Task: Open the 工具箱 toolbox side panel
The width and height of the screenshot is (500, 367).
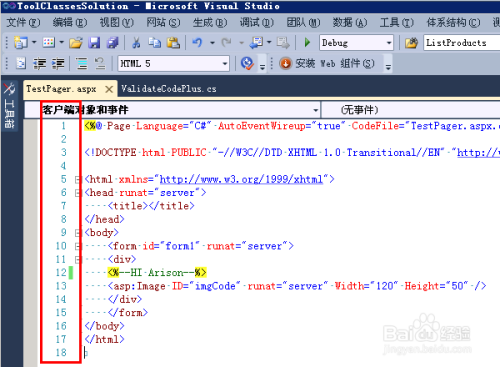Action: (x=9, y=106)
